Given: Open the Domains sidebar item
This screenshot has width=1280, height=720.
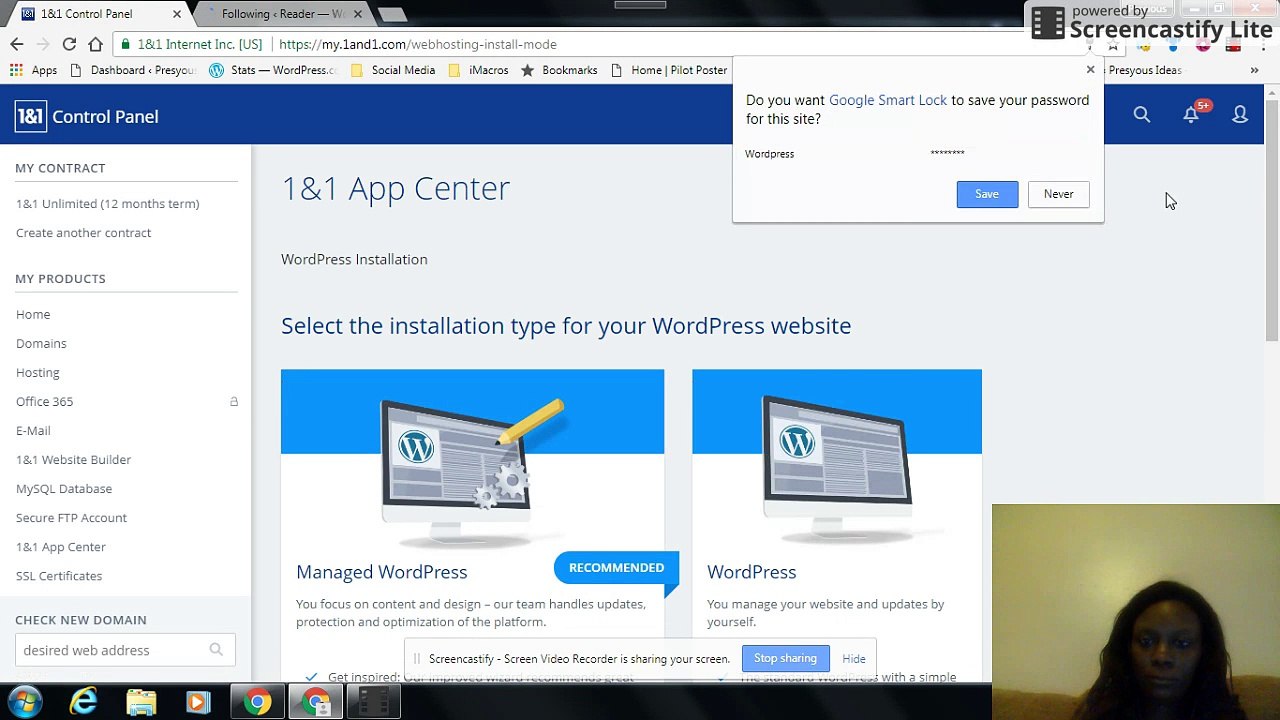Looking at the screenshot, I should tap(41, 343).
